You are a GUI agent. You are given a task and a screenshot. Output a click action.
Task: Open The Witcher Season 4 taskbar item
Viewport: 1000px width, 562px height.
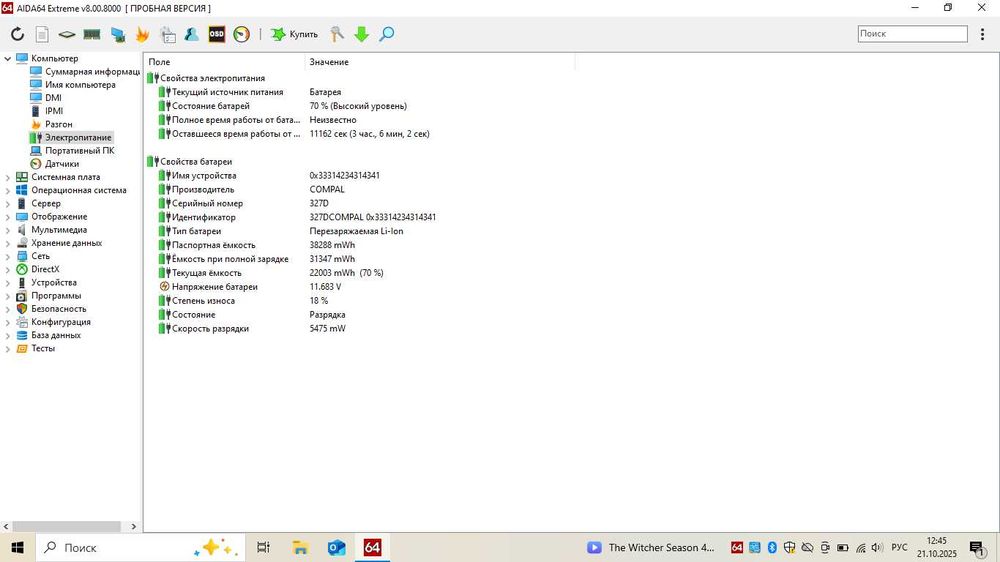tap(652, 547)
